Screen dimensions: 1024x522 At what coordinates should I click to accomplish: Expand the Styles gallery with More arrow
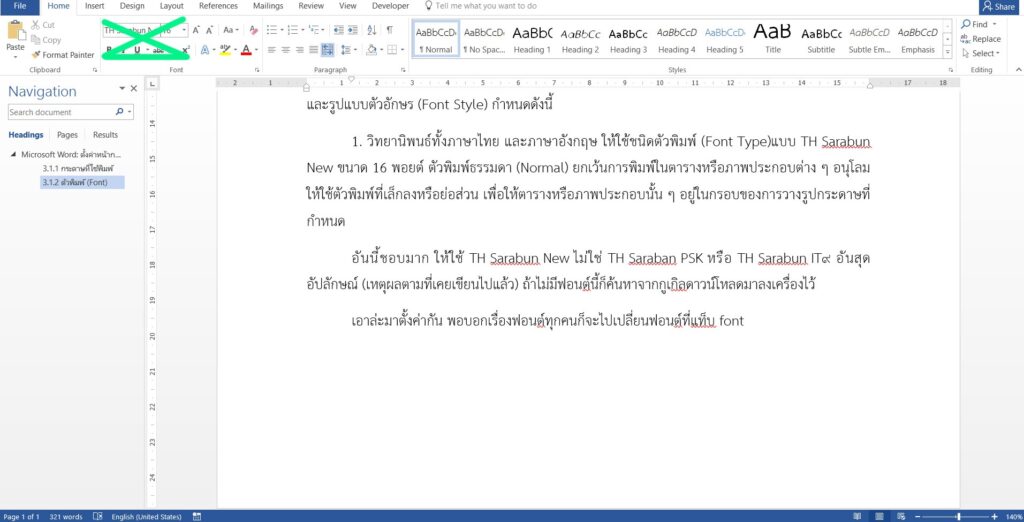(948, 54)
